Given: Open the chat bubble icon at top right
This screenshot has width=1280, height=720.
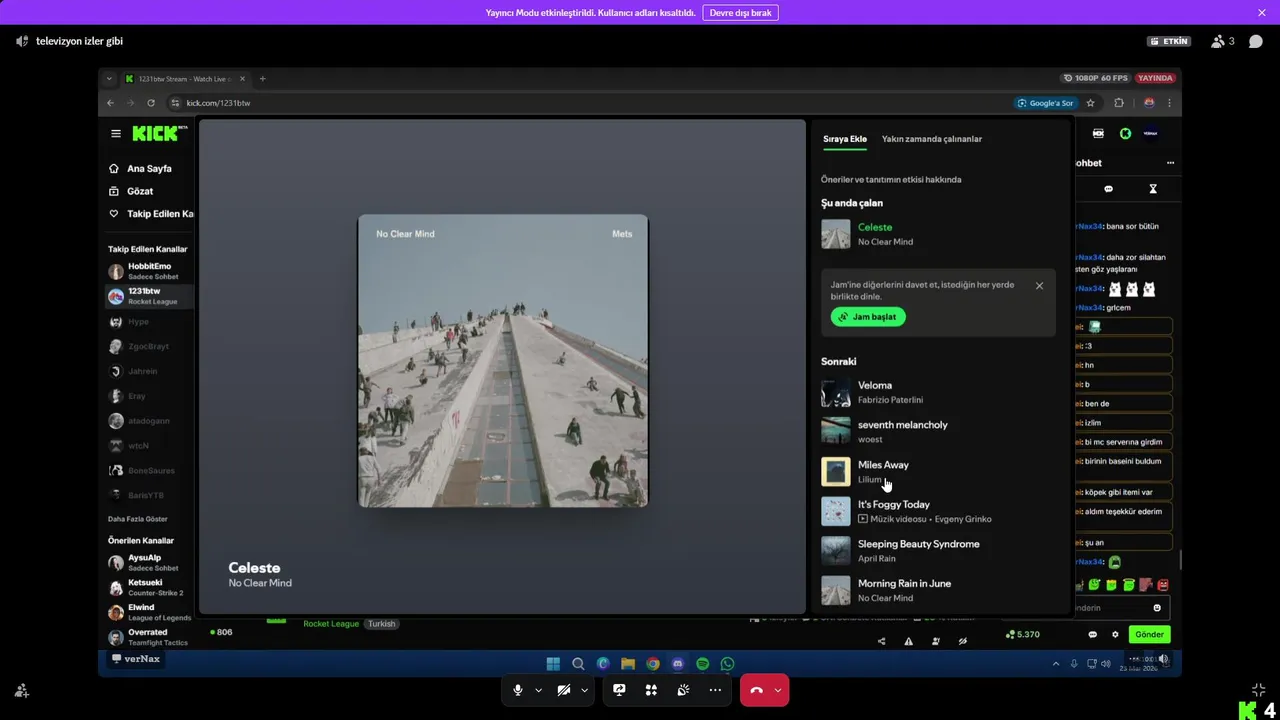Looking at the screenshot, I should click(1256, 41).
